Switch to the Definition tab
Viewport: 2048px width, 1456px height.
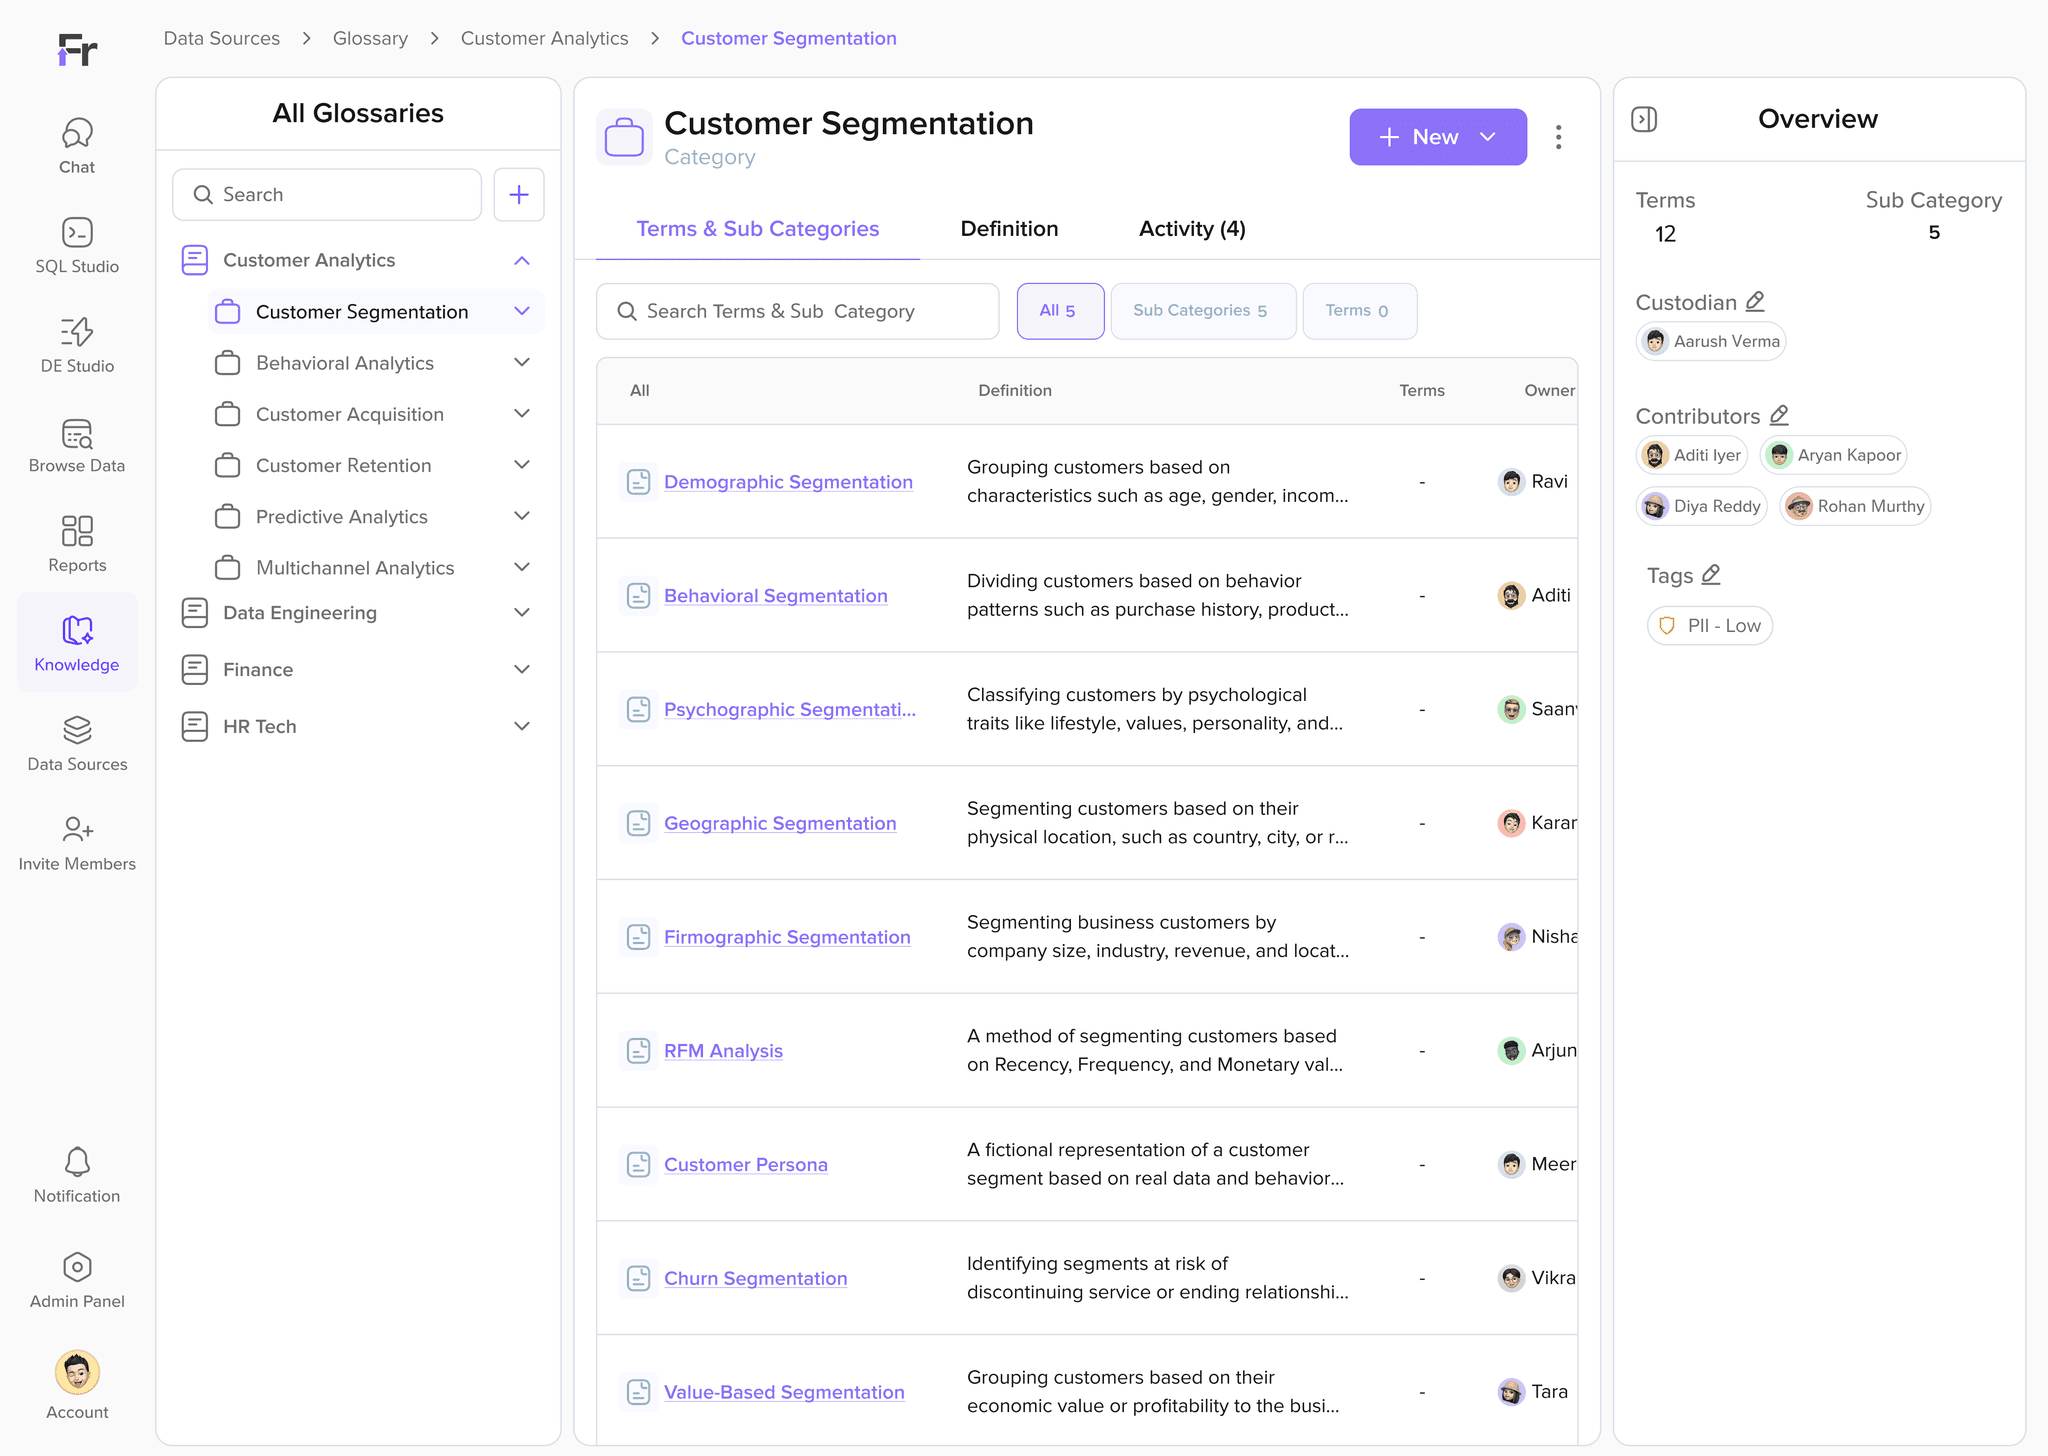coord(1009,229)
